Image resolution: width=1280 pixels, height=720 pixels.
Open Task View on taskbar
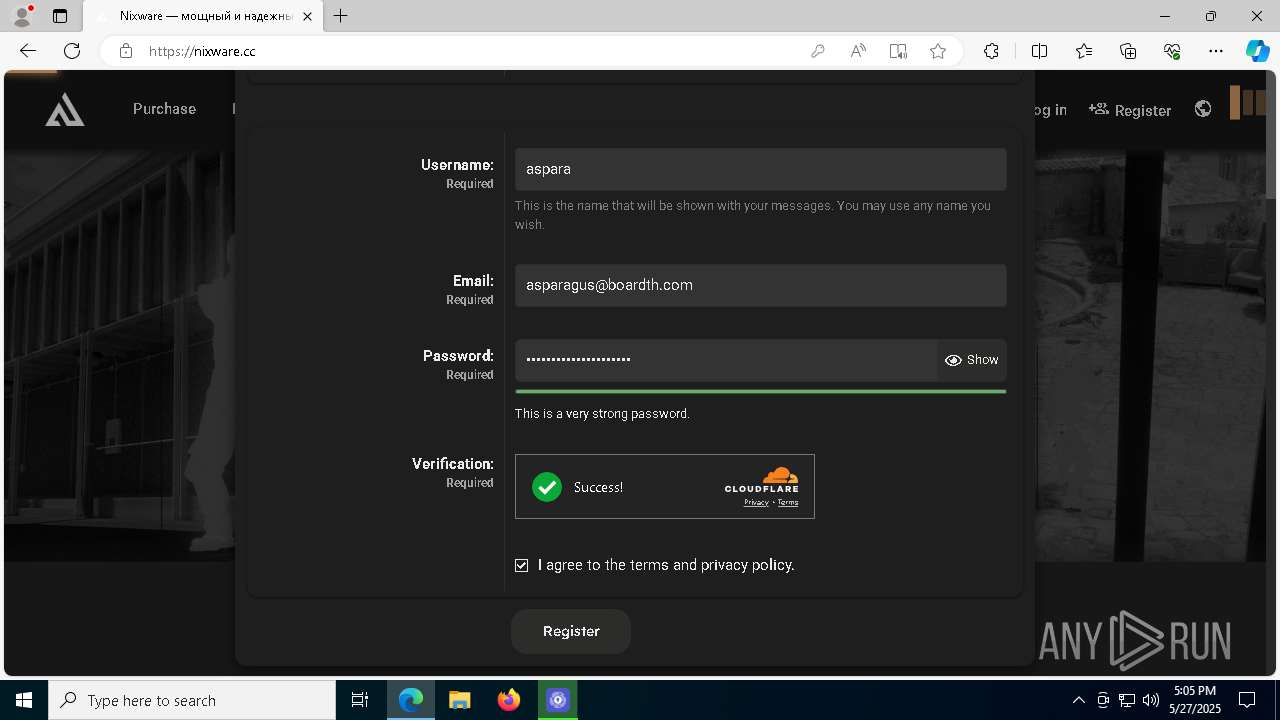tap(360, 700)
